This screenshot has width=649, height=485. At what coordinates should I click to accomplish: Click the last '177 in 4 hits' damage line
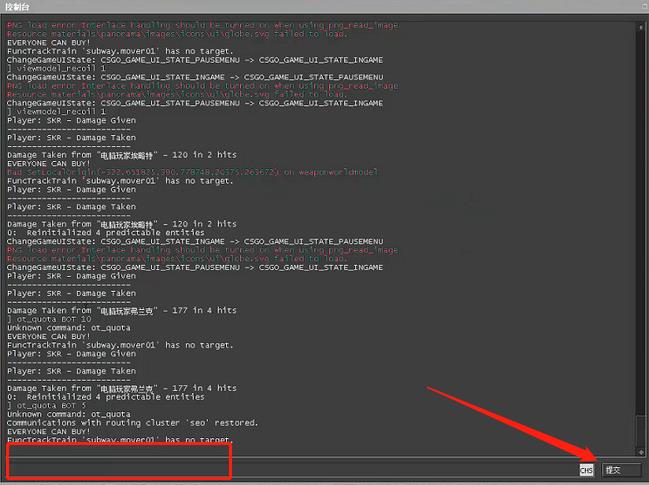point(120,387)
